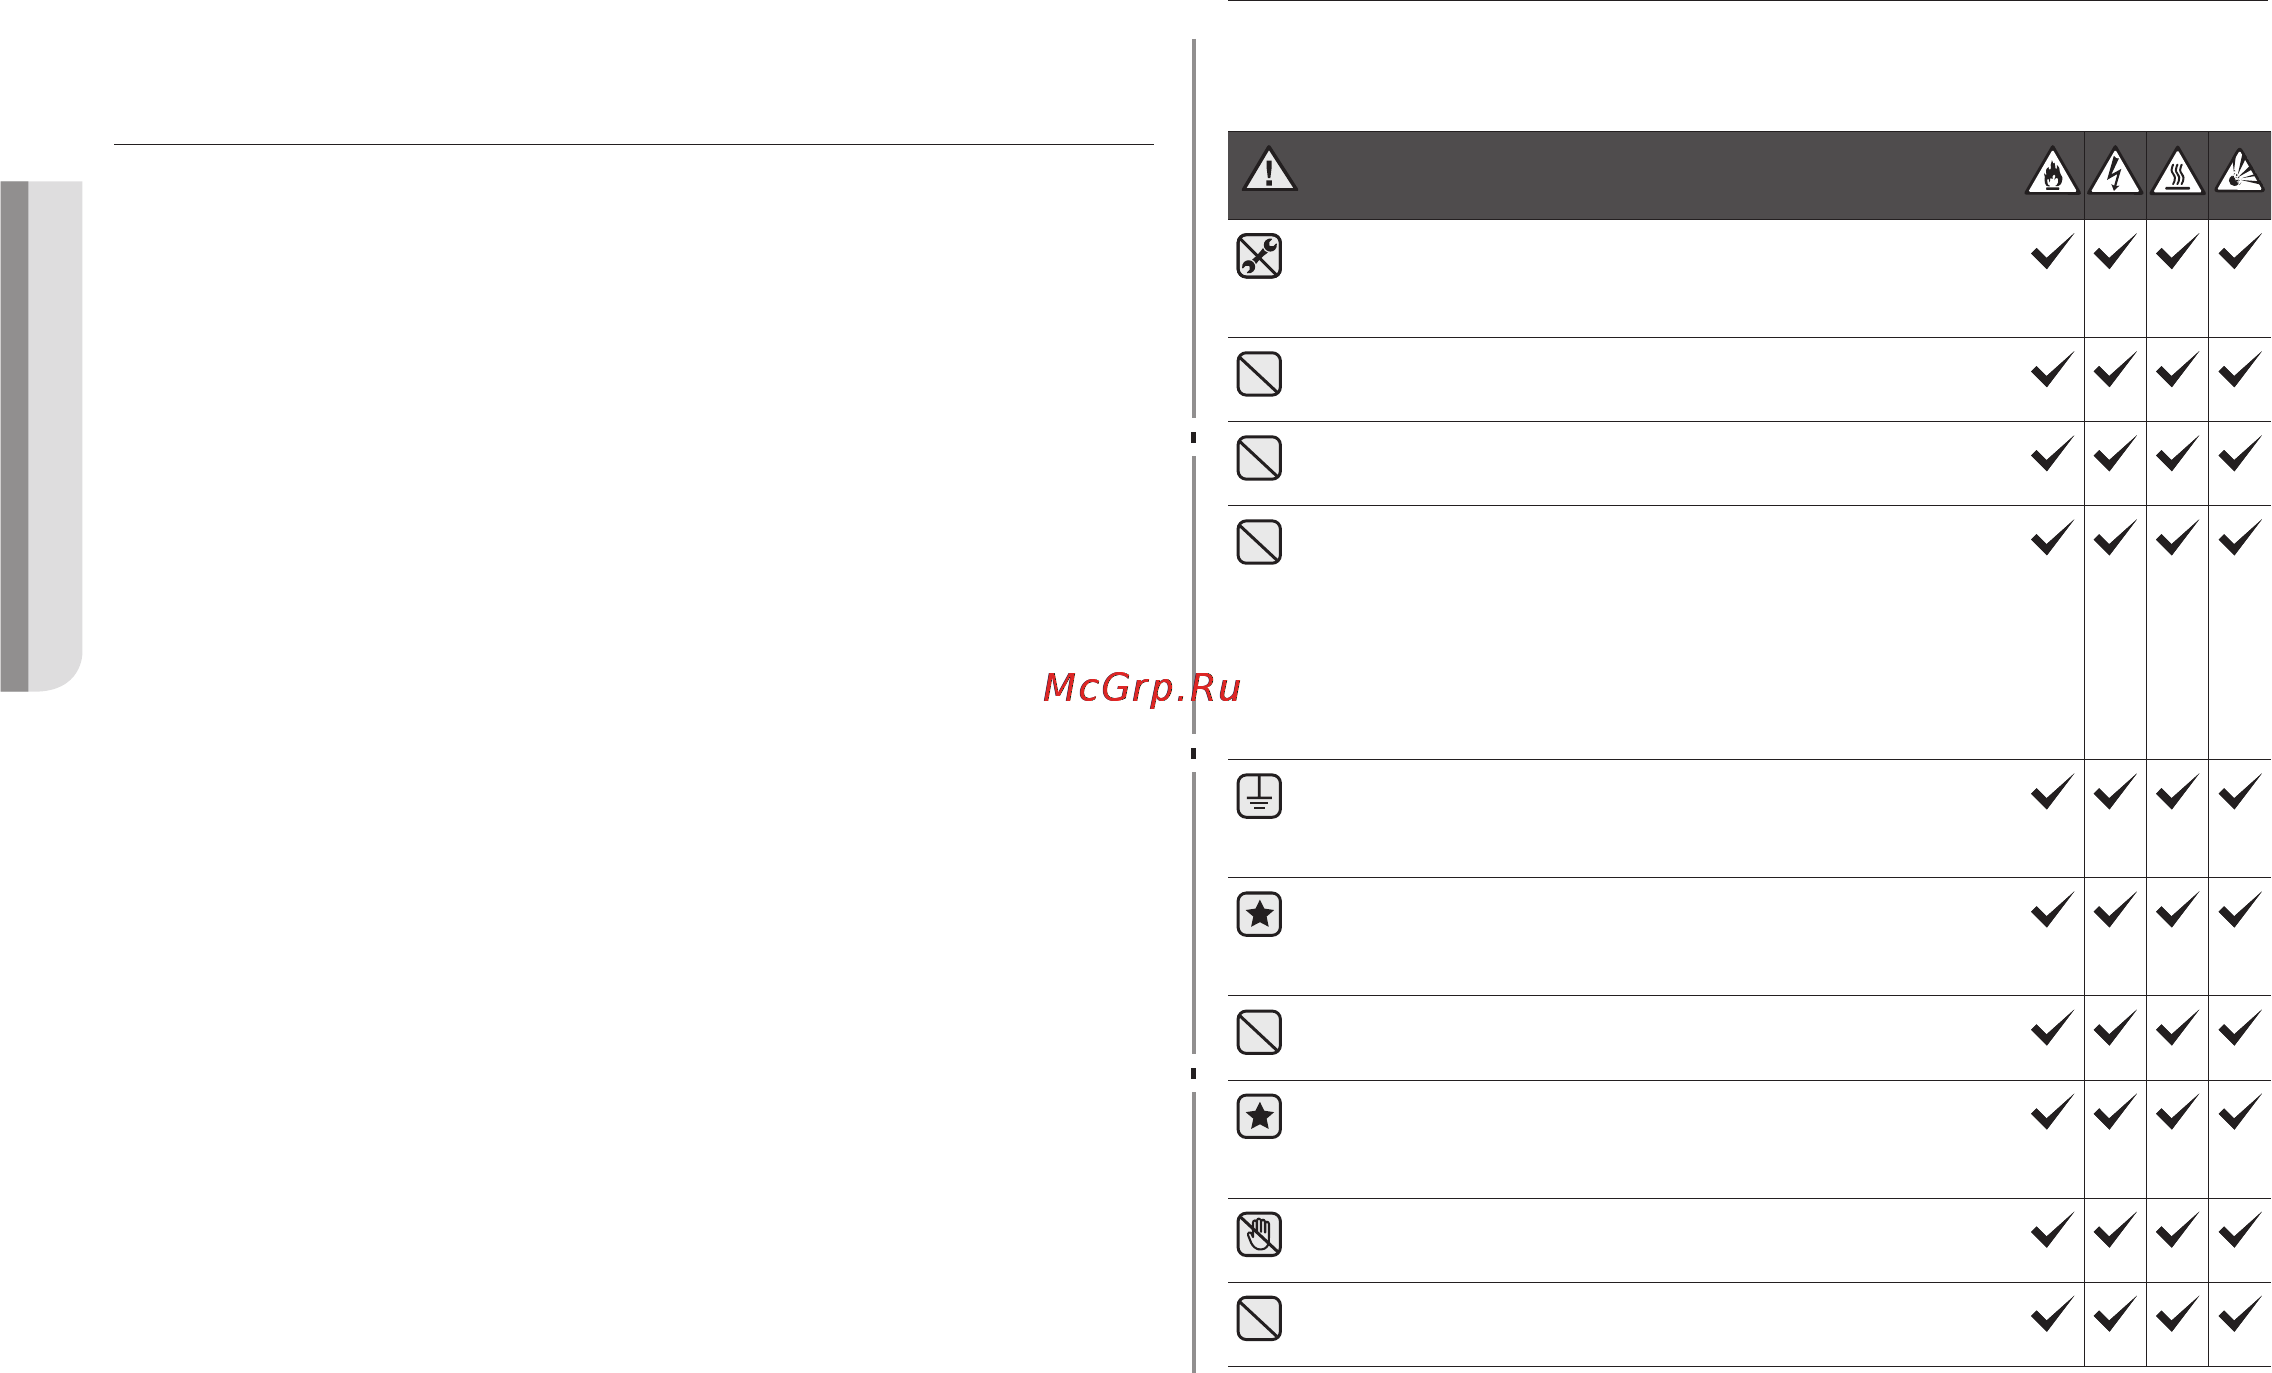Click the grounding earth symbol icon
This screenshot has width=2272, height=1373.
1259,796
